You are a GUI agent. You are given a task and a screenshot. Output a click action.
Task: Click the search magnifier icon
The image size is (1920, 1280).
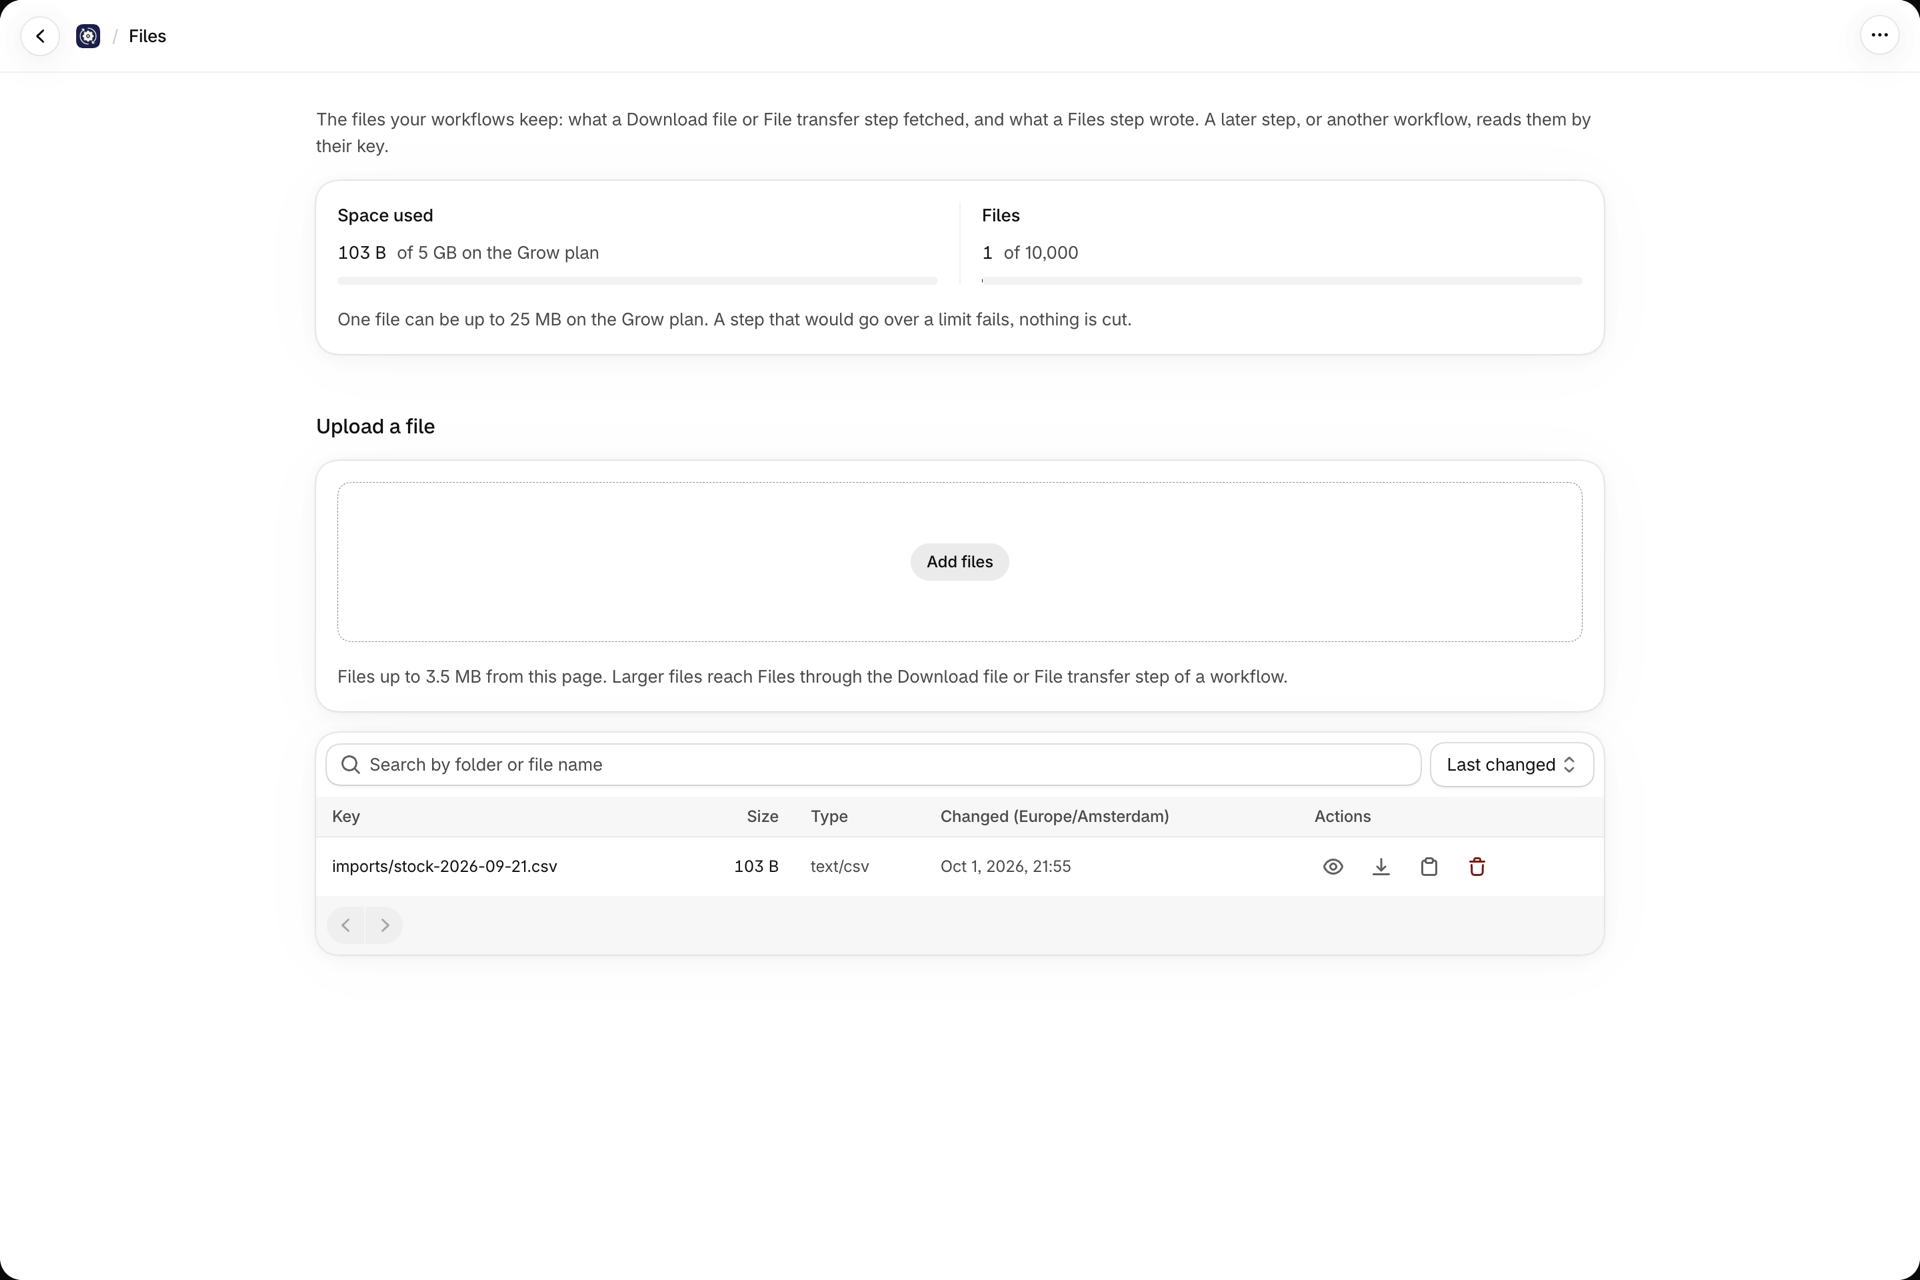coord(350,765)
